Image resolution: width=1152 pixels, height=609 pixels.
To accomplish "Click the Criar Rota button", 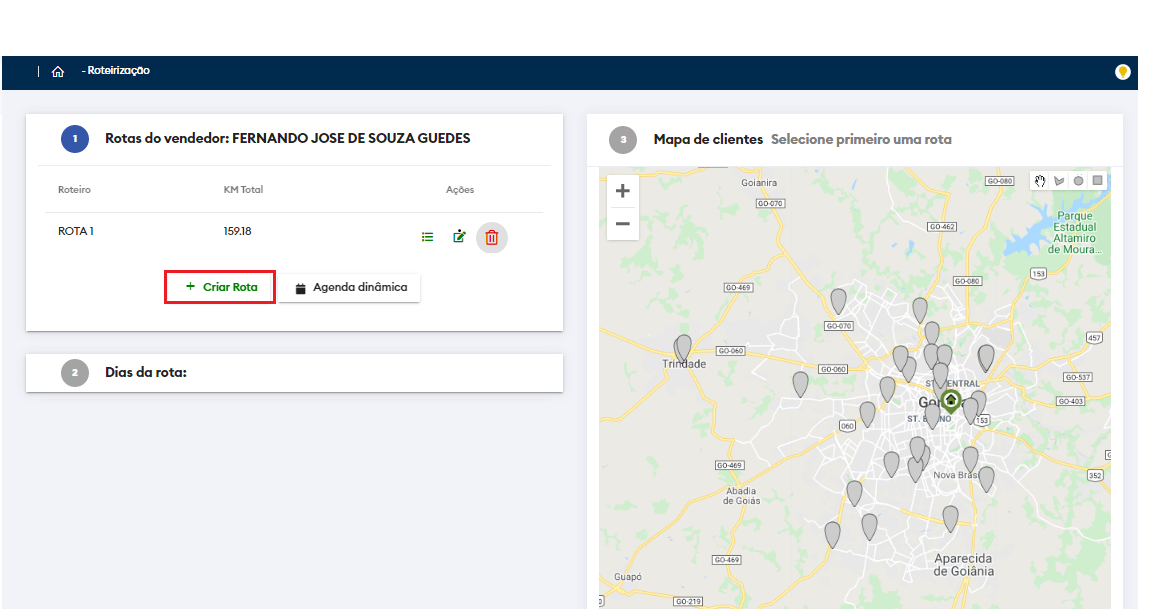I will point(221,287).
